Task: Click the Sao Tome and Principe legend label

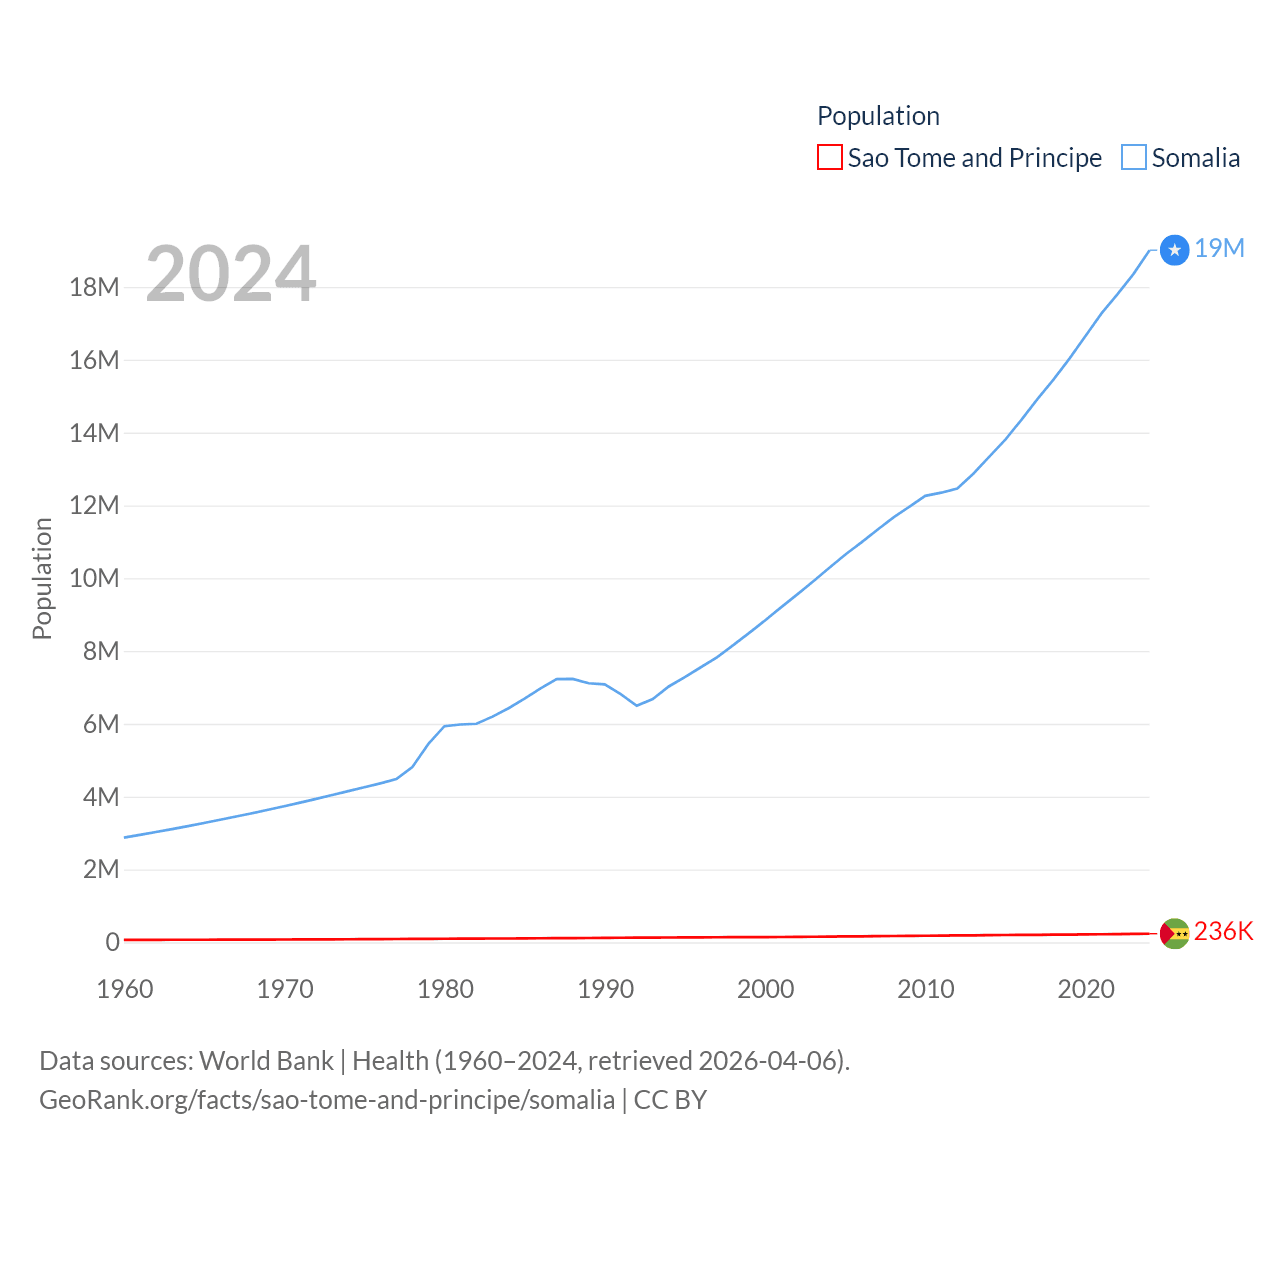Action: point(974,158)
